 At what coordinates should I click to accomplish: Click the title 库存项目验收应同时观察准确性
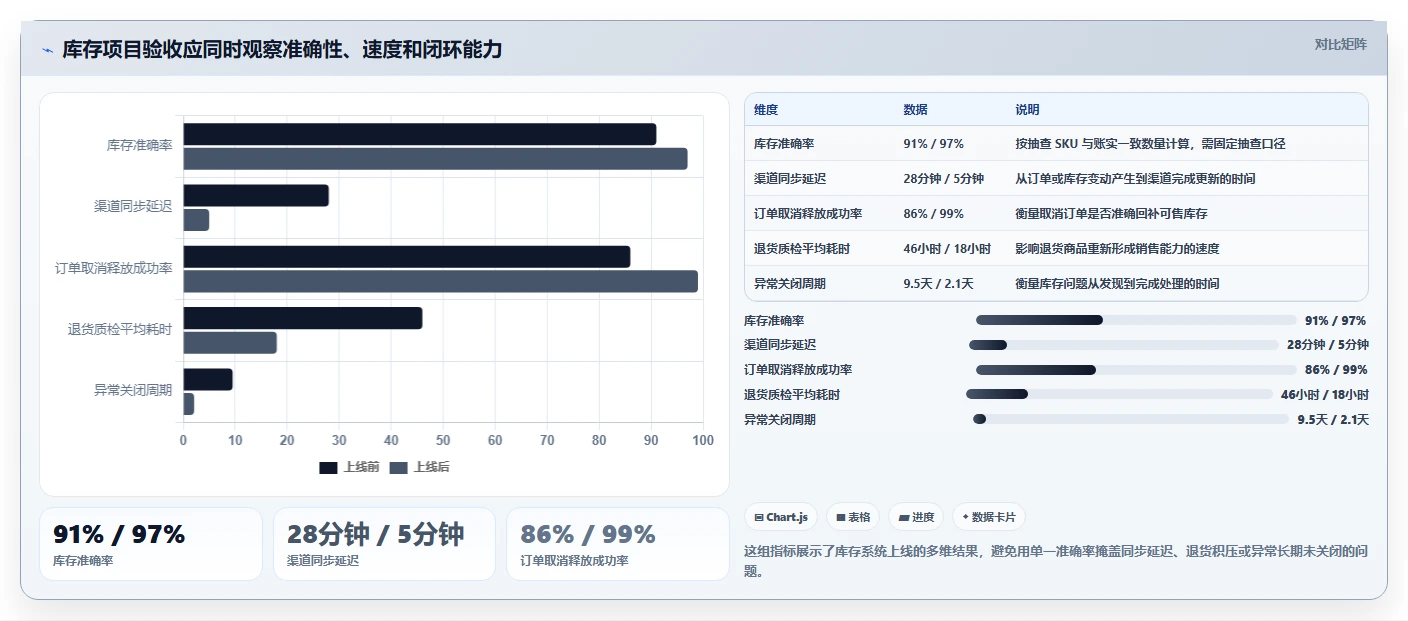[x=203, y=50]
